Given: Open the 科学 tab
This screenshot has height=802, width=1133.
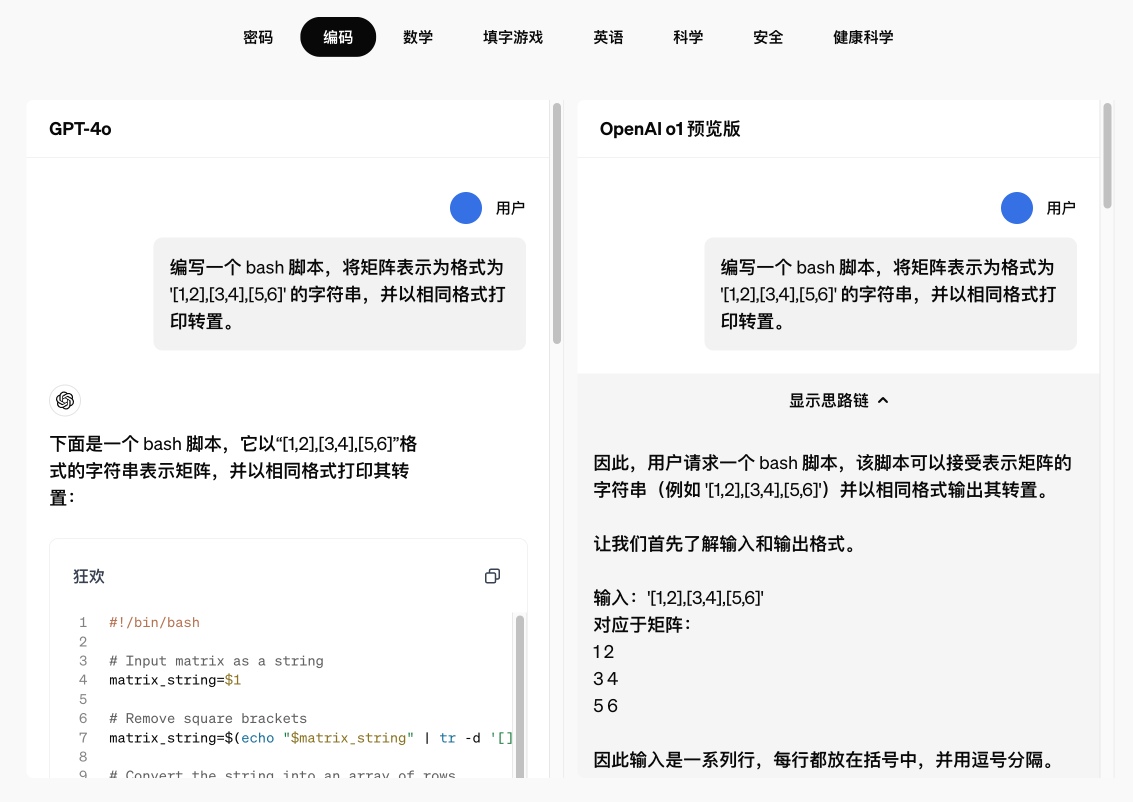Looking at the screenshot, I should pos(688,37).
